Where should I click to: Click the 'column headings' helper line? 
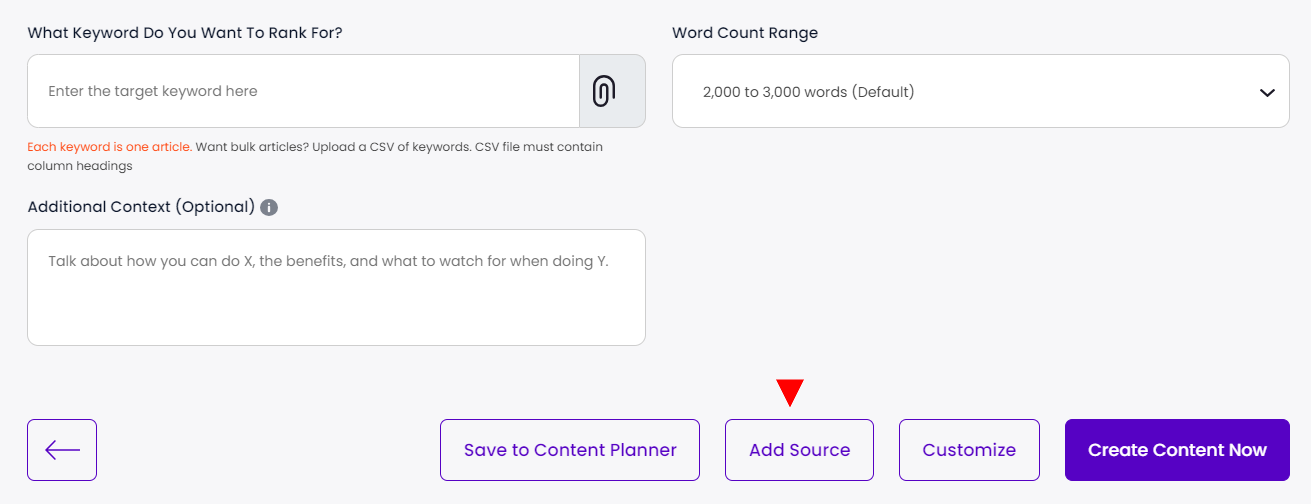point(80,166)
